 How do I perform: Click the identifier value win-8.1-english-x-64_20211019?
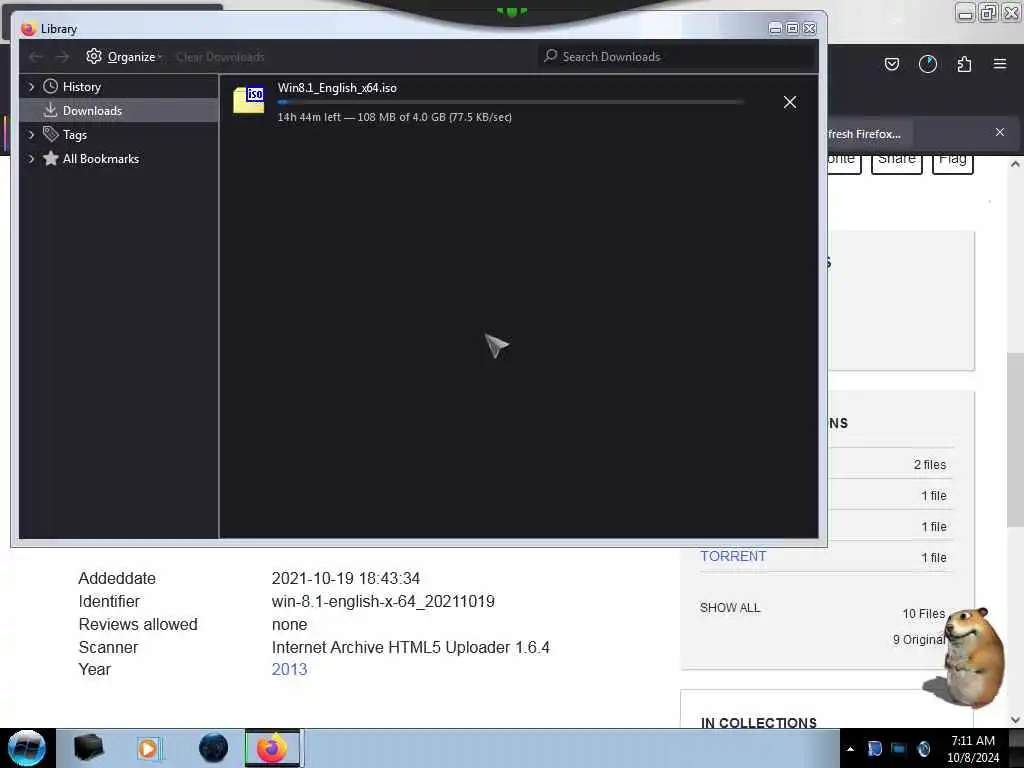point(383,601)
